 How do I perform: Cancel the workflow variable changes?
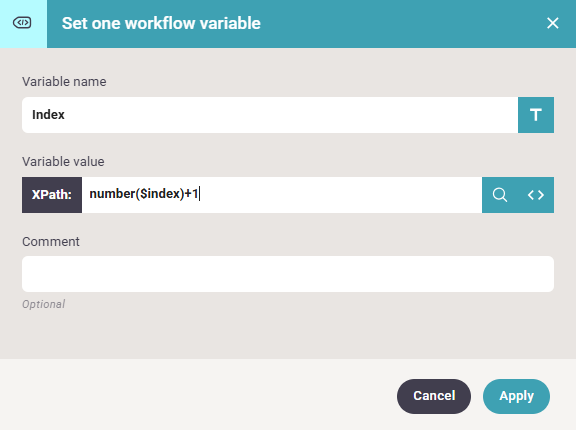[x=434, y=396]
